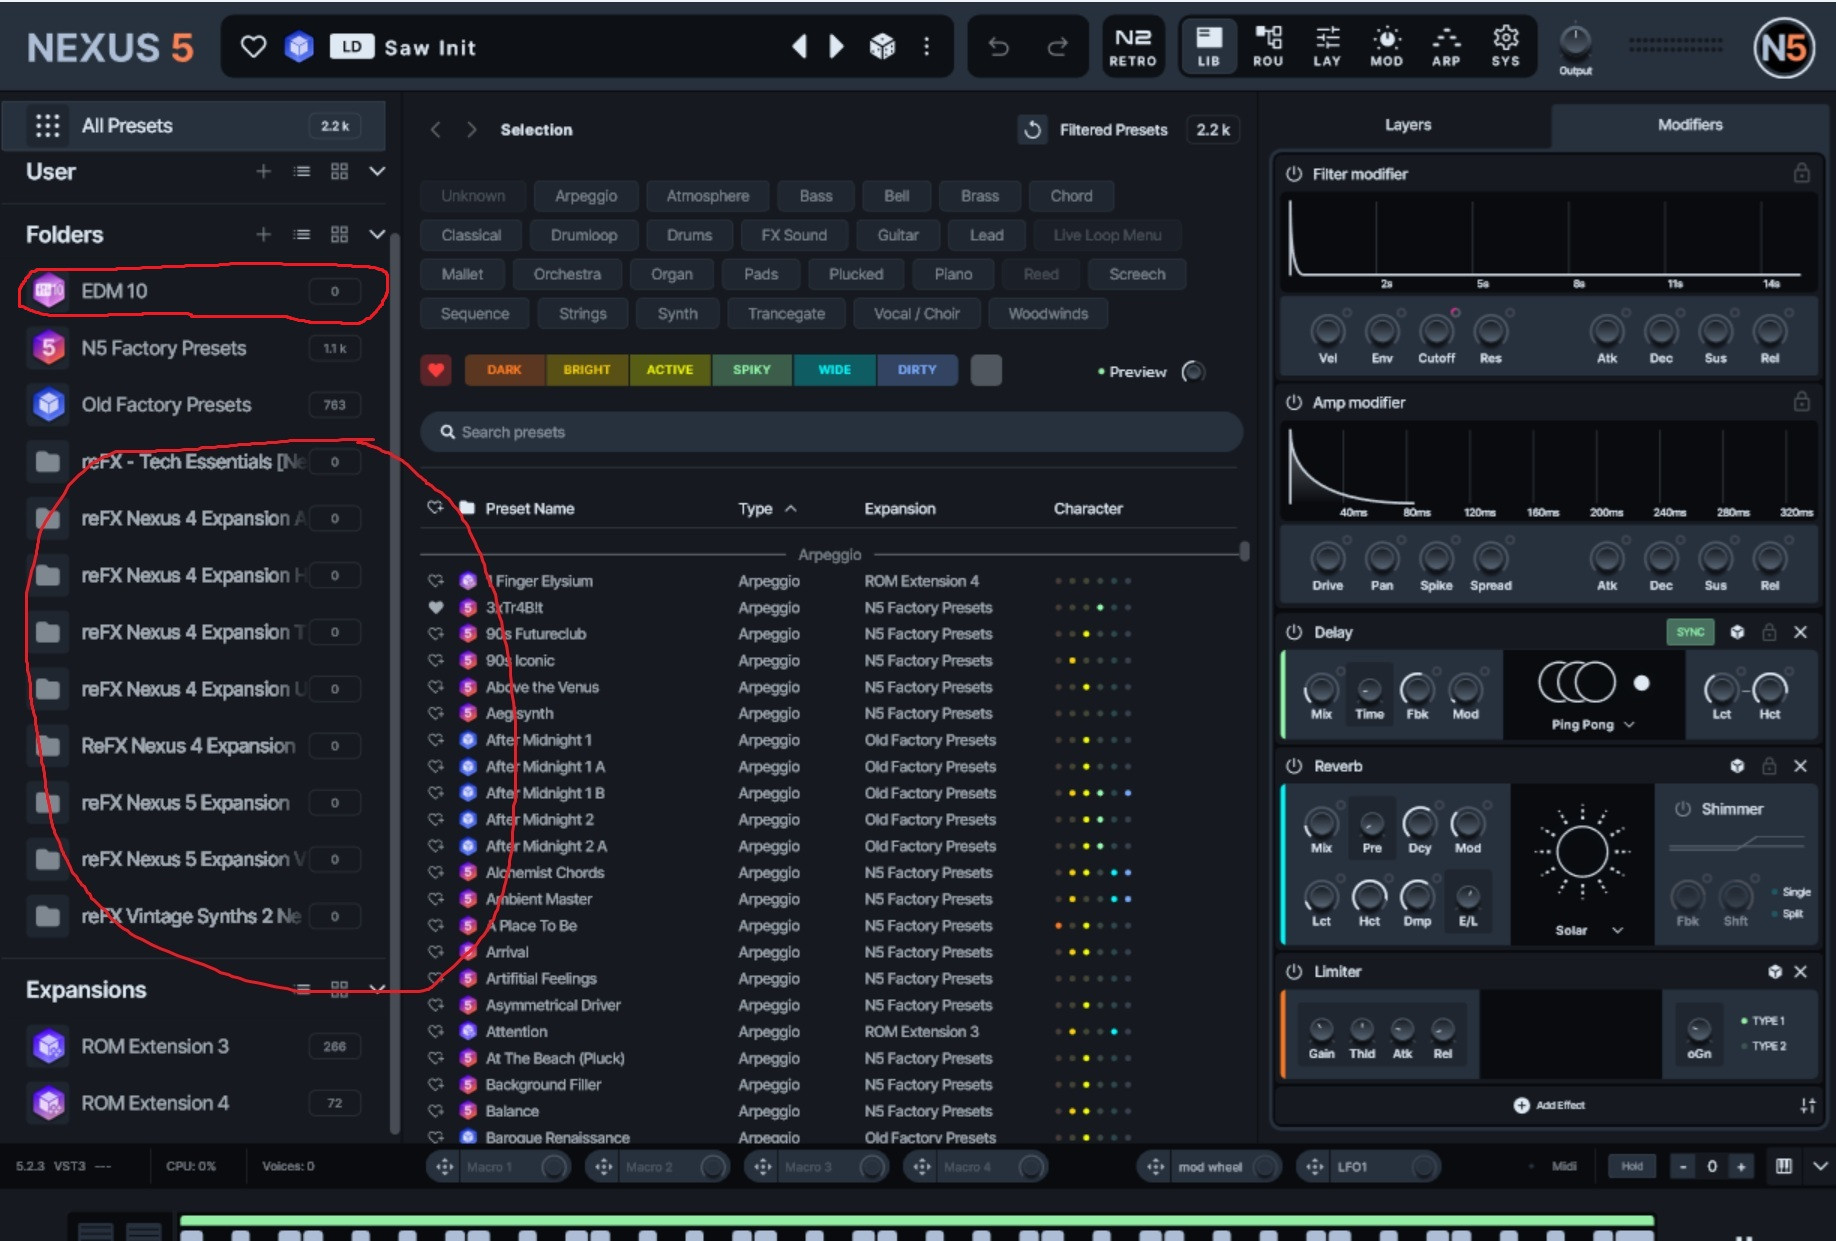The height and width of the screenshot is (1241, 1836).
Task: Enable the Shimmer power switch
Action: [1683, 809]
